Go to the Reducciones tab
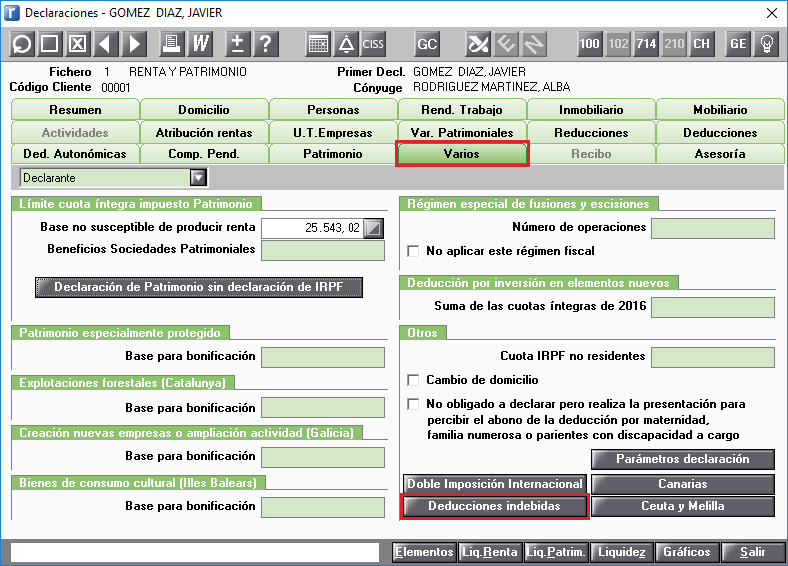This screenshot has width=788, height=566. pyautogui.click(x=591, y=133)
